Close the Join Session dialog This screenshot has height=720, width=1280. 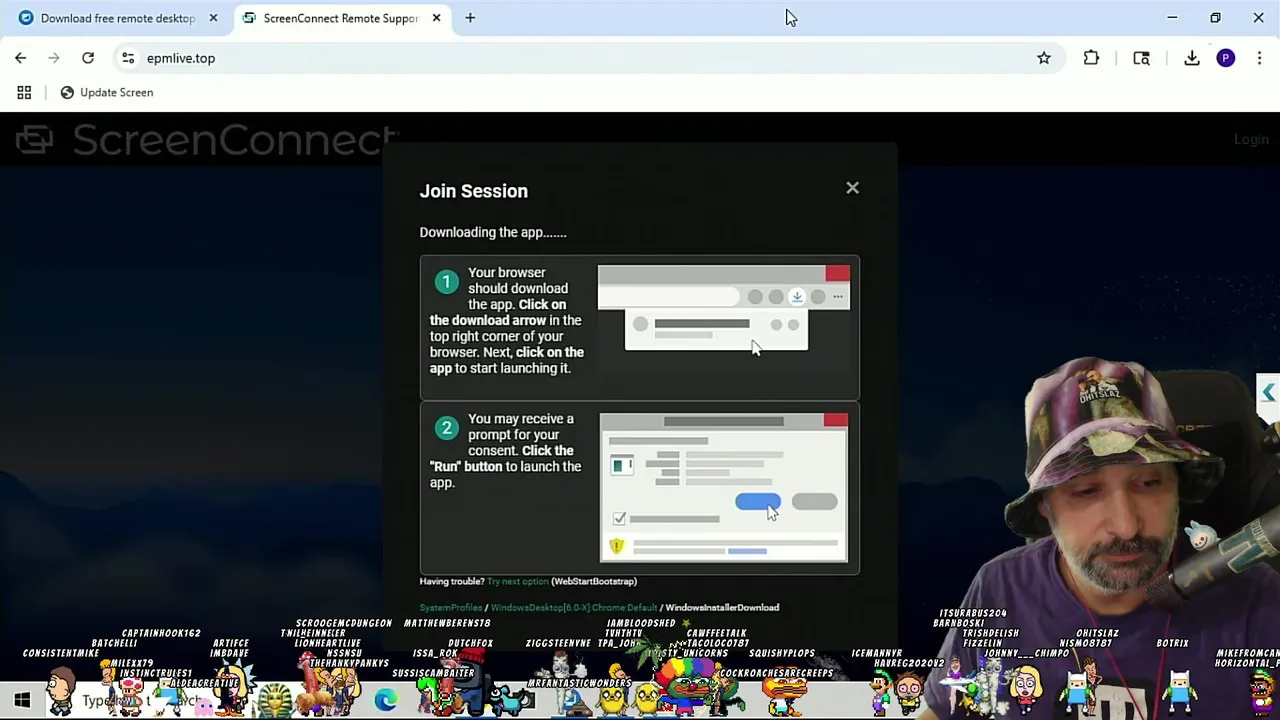pos(852,188)
